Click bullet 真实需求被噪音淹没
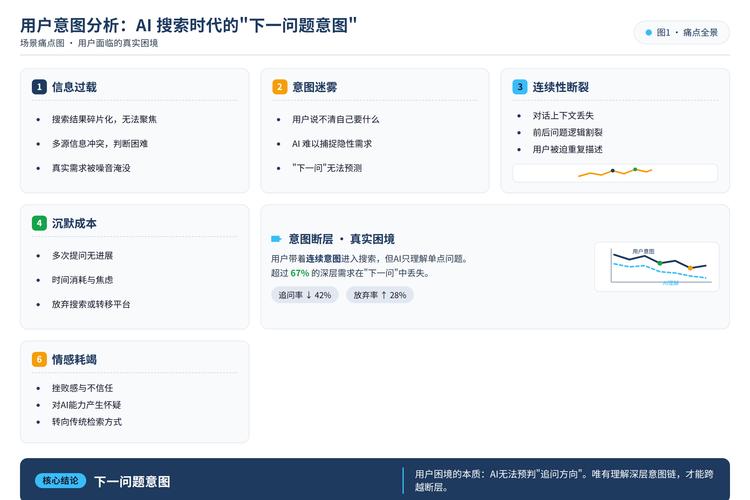The width and height of the screenshot is (750, 500). pos(91,168)
